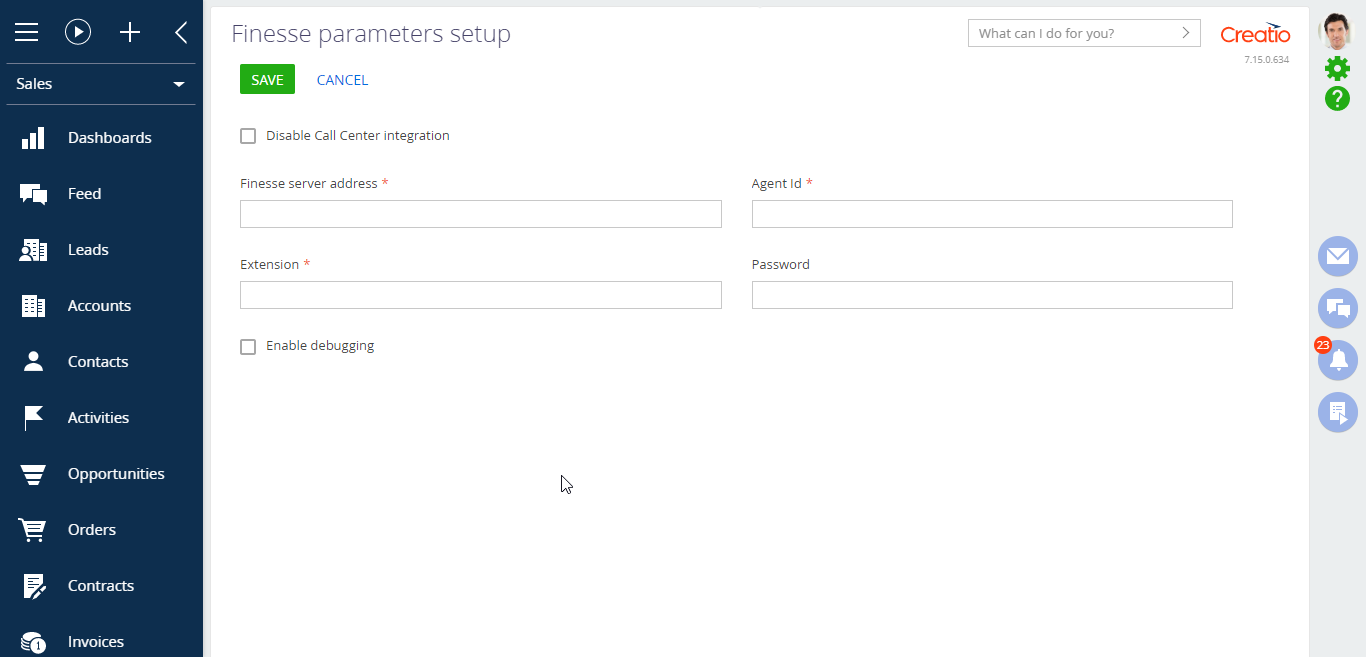Open the main hamburger menu
The image size is (1366, 657).
click(26, 31)
